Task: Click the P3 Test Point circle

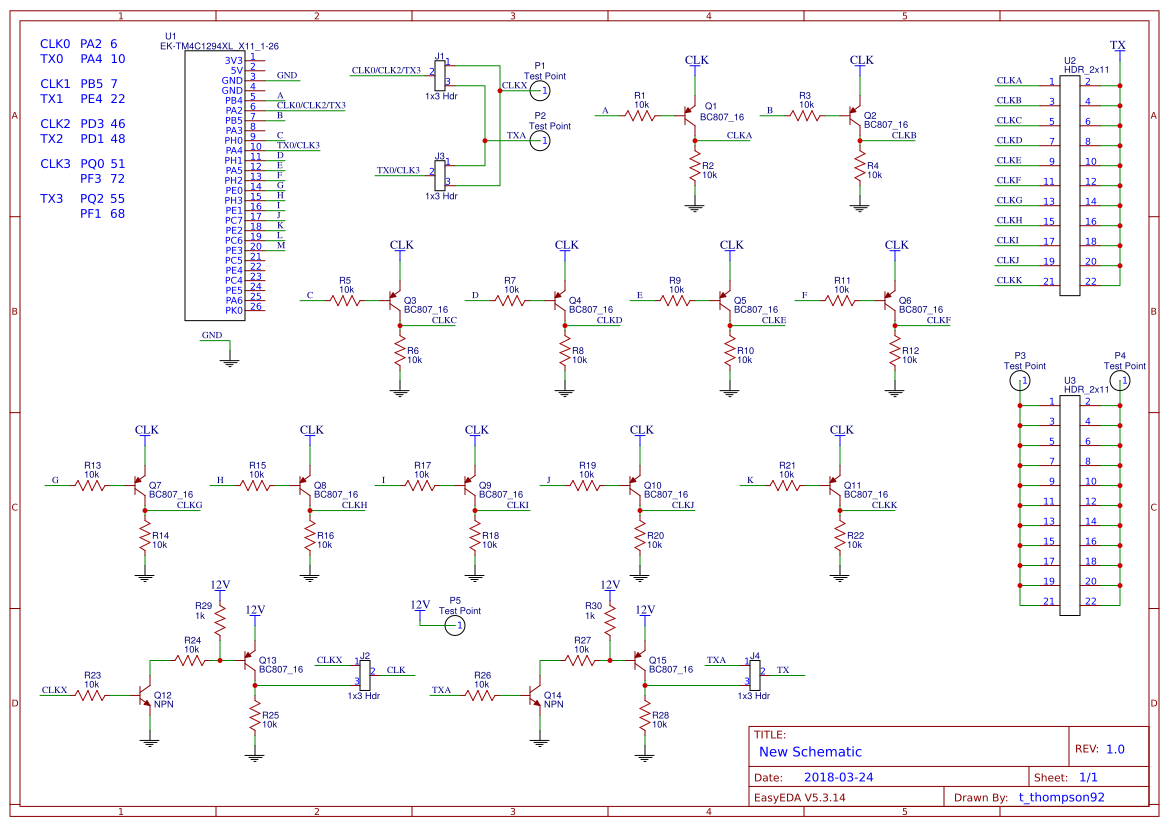Action: point(1020,381)
